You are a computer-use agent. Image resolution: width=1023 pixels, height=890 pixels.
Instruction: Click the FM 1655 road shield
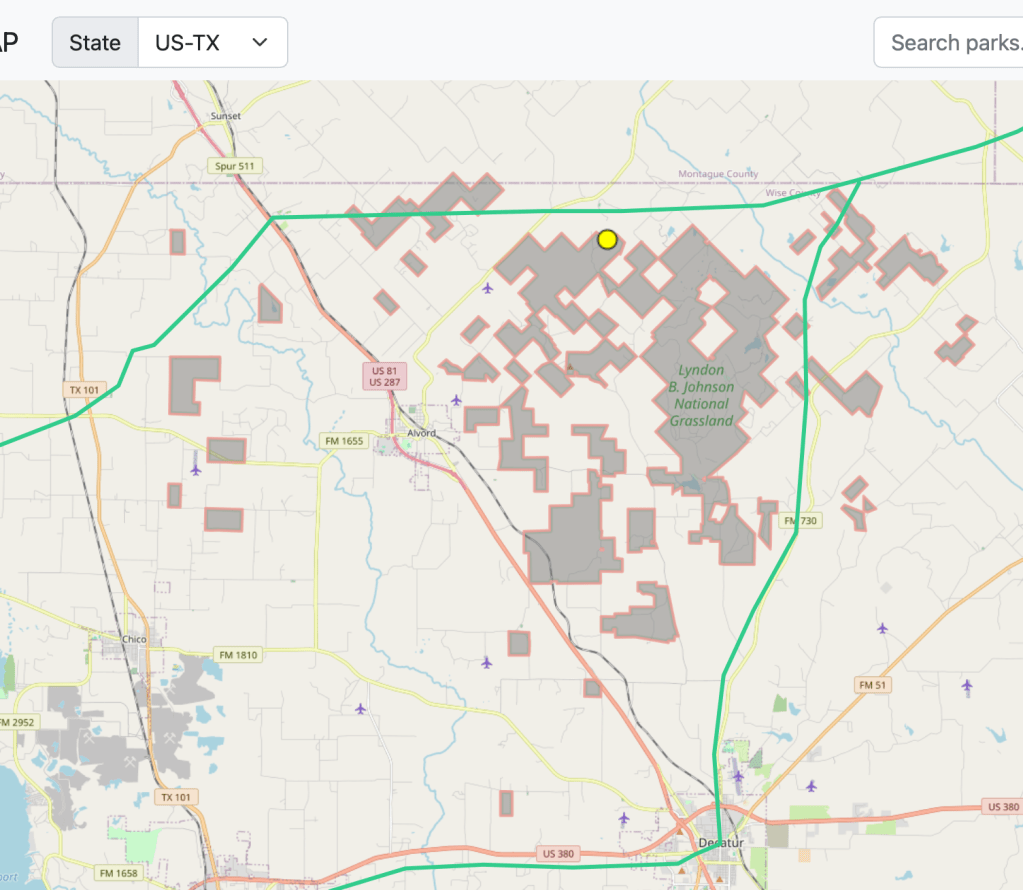[x=345, y=440]
